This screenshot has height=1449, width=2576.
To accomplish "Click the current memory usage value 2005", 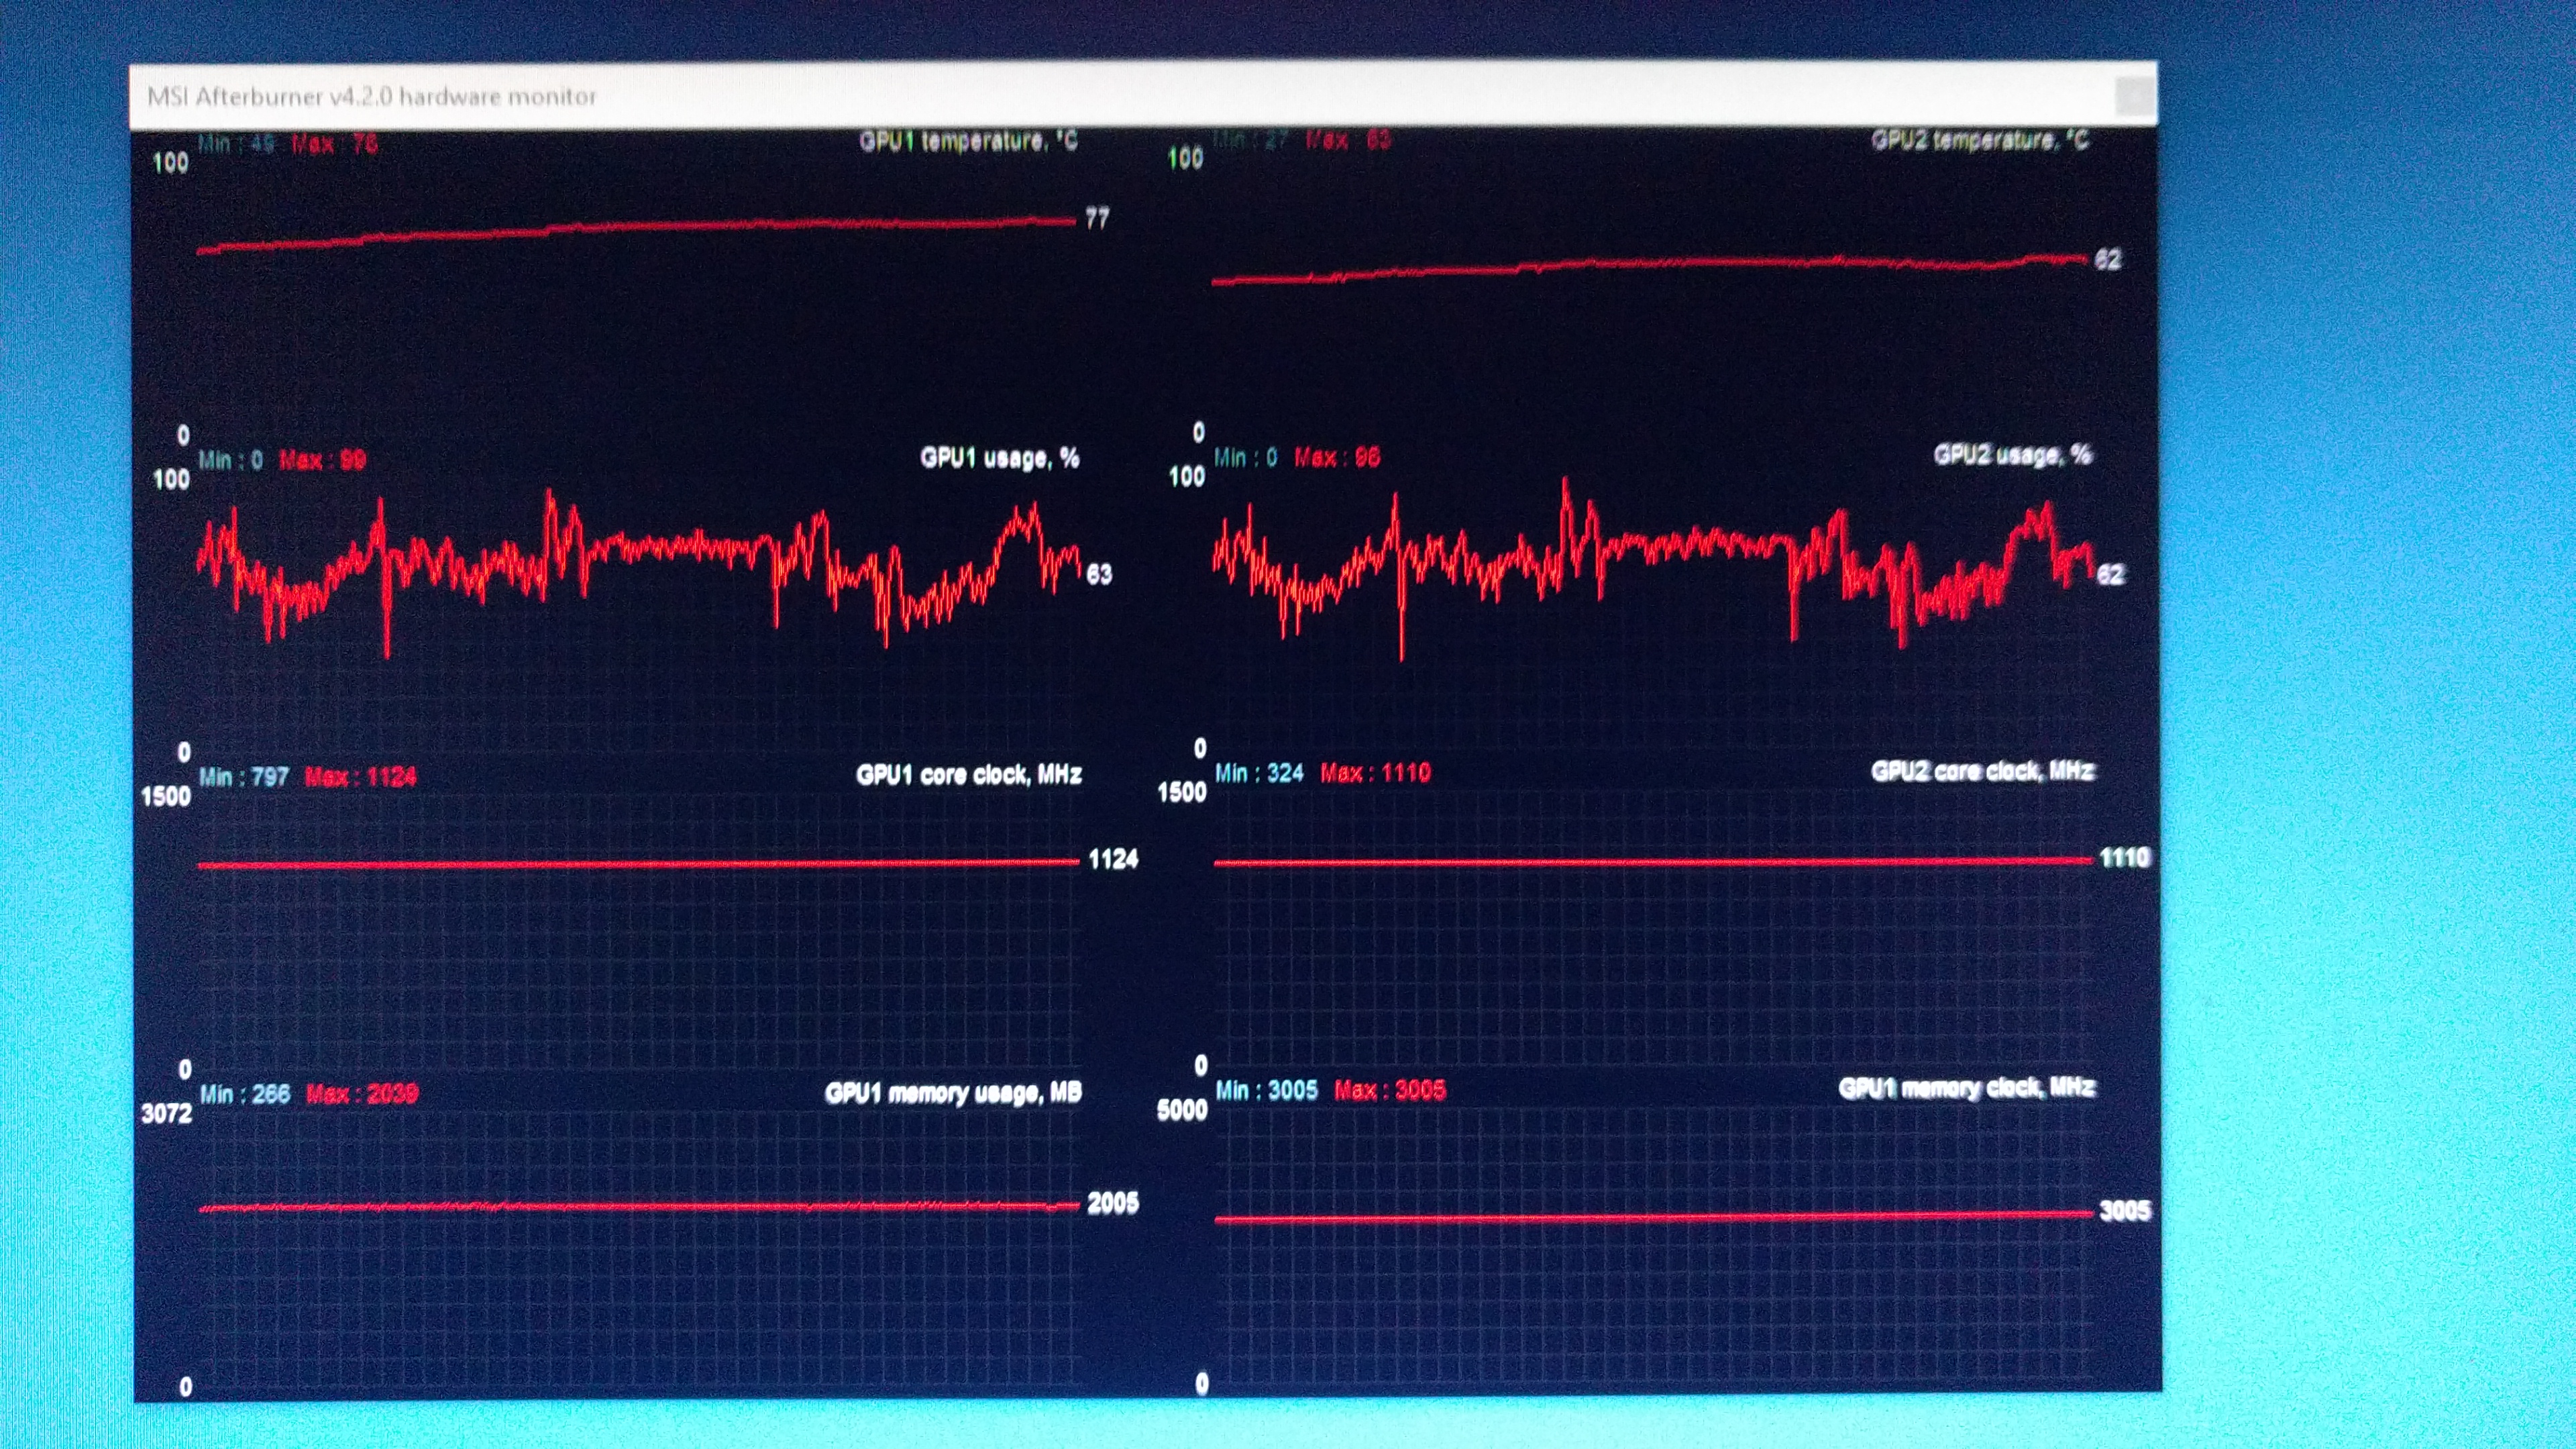I will click(1112, 1203).
